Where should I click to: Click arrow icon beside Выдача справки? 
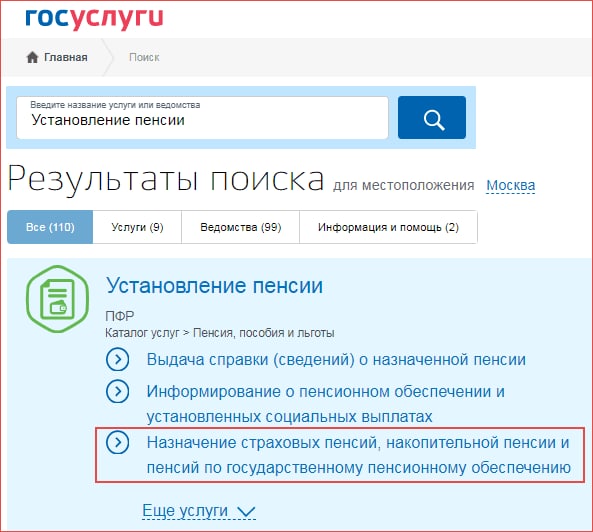pyautogui.click(x=118, y=359)
